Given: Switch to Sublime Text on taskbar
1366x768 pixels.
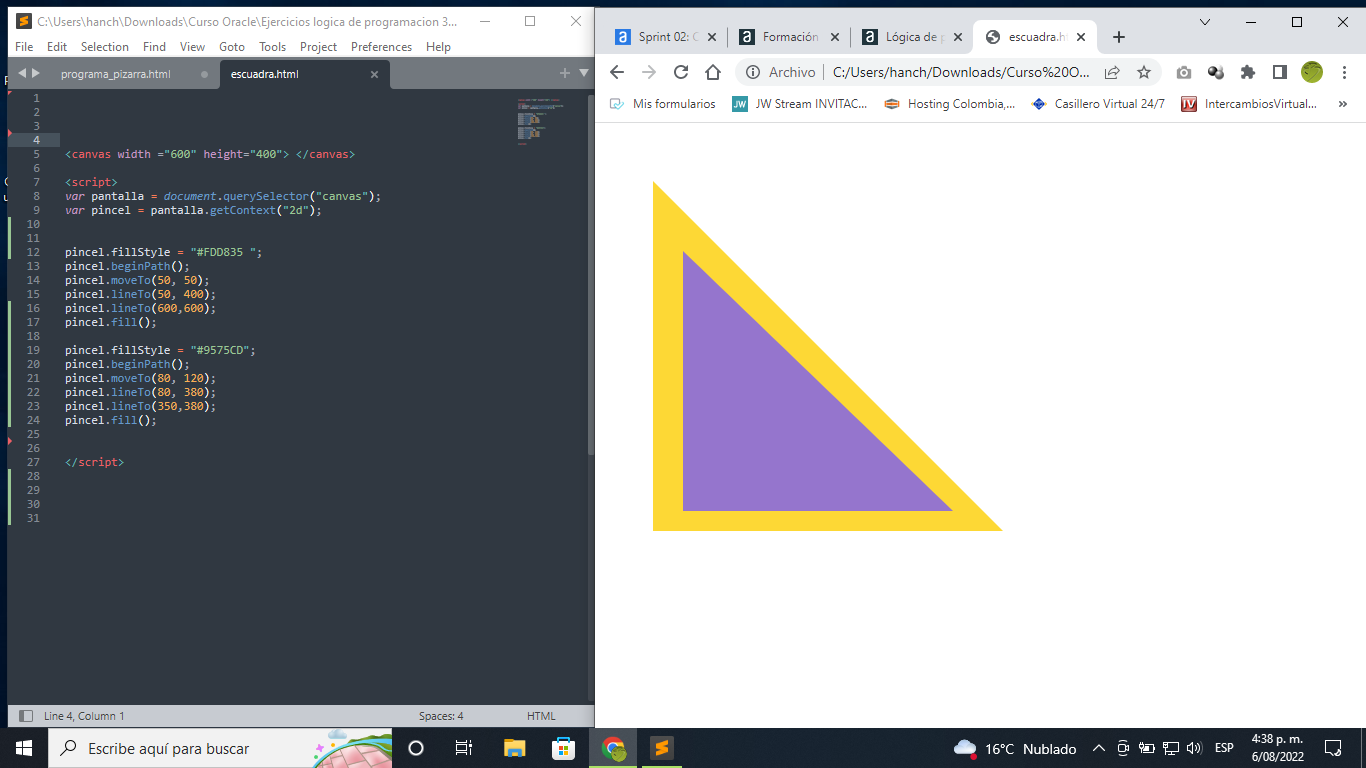Looking at the screenshot, I should [x=662, y=748].
